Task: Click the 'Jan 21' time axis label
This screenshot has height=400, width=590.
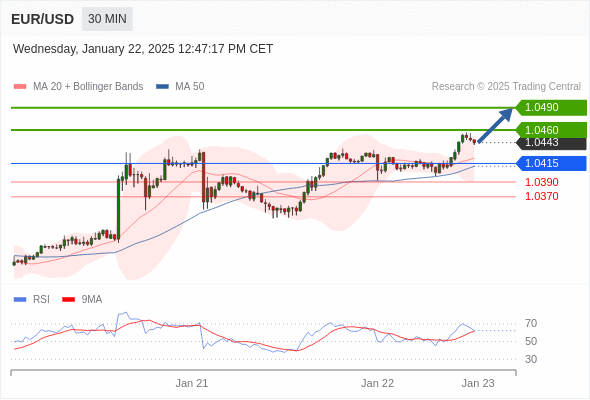Action: coord(192,383)
